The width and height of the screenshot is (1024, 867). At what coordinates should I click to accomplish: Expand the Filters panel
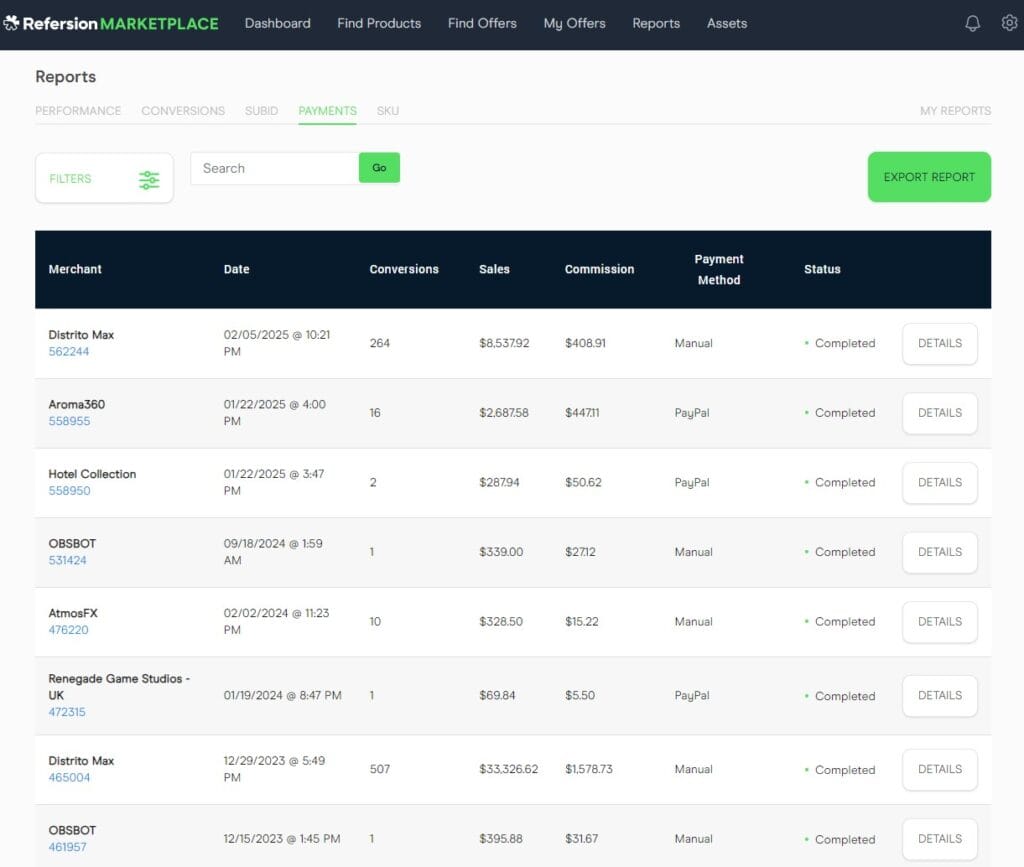tap(104, 178)
